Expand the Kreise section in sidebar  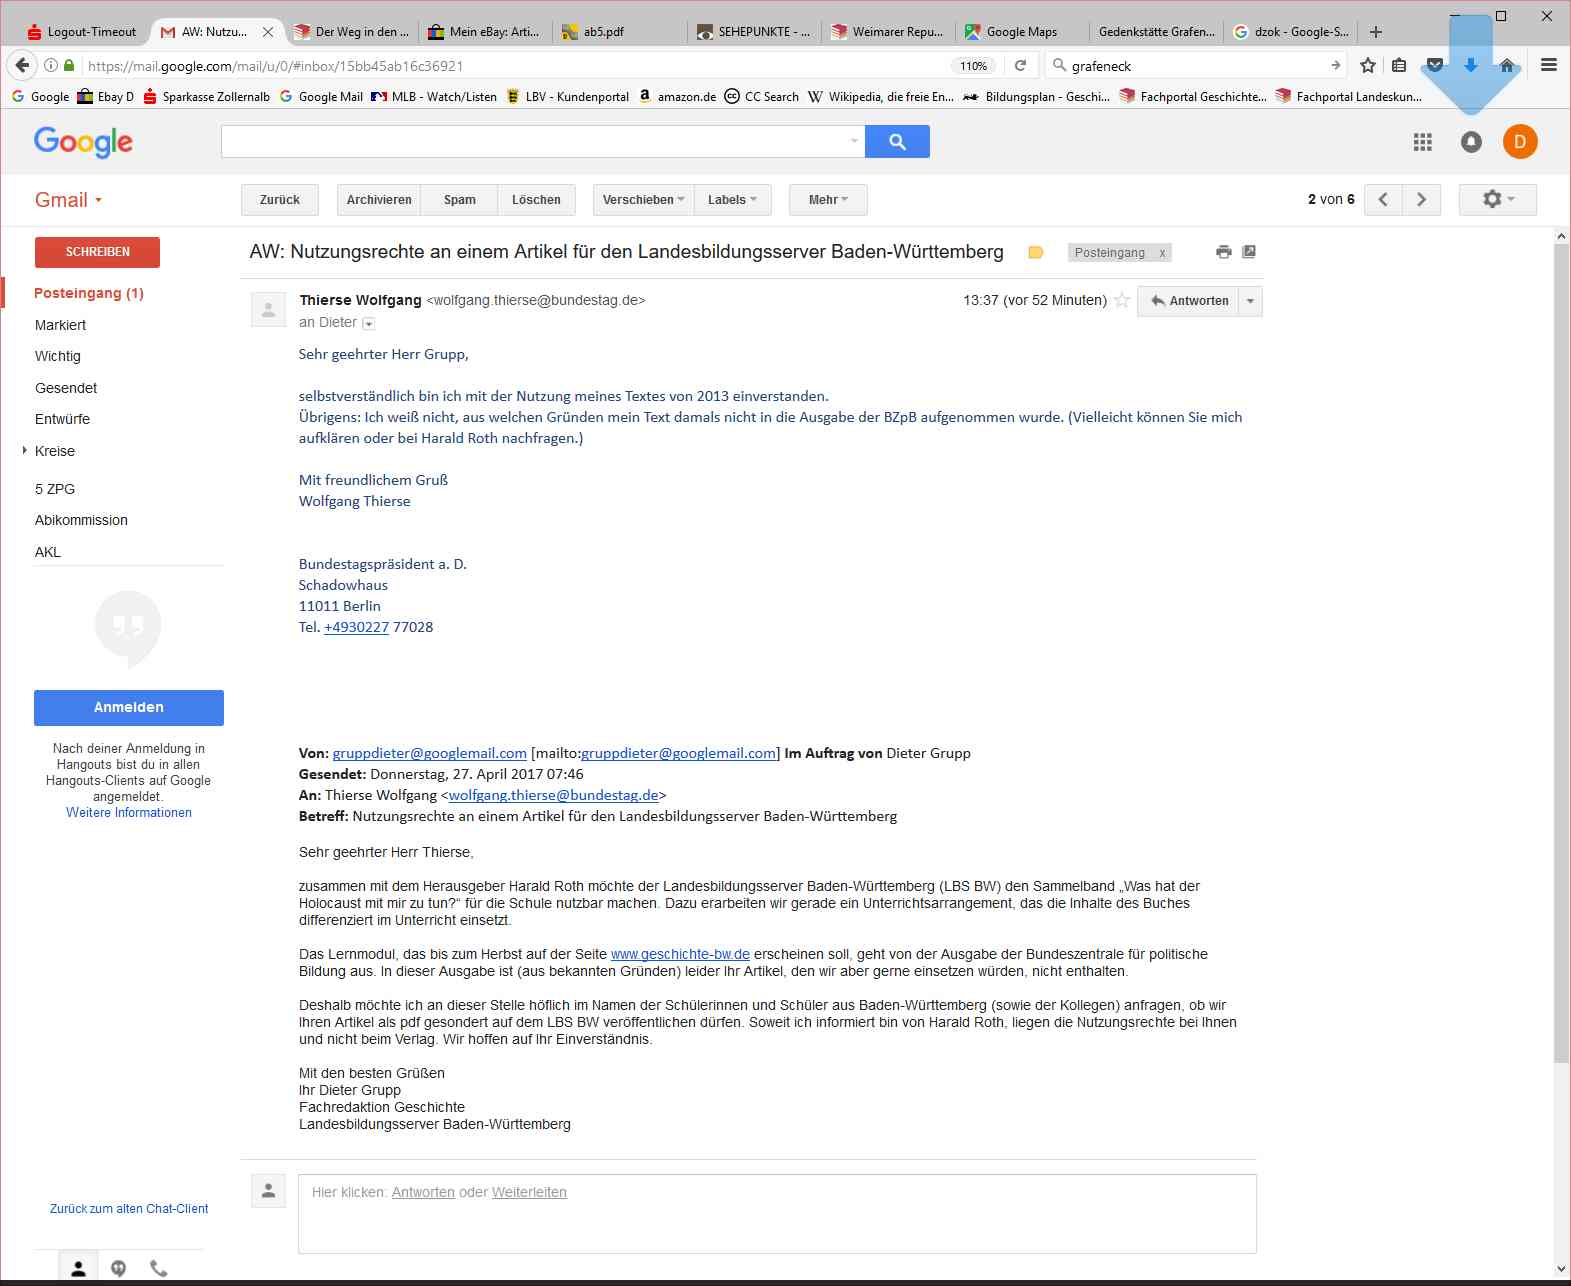click(25, 451)
